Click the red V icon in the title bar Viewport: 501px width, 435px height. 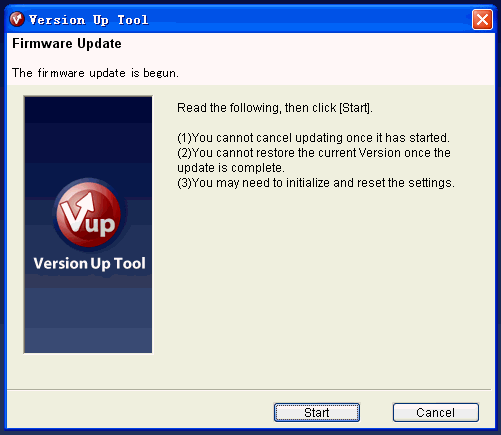[17, 19]
